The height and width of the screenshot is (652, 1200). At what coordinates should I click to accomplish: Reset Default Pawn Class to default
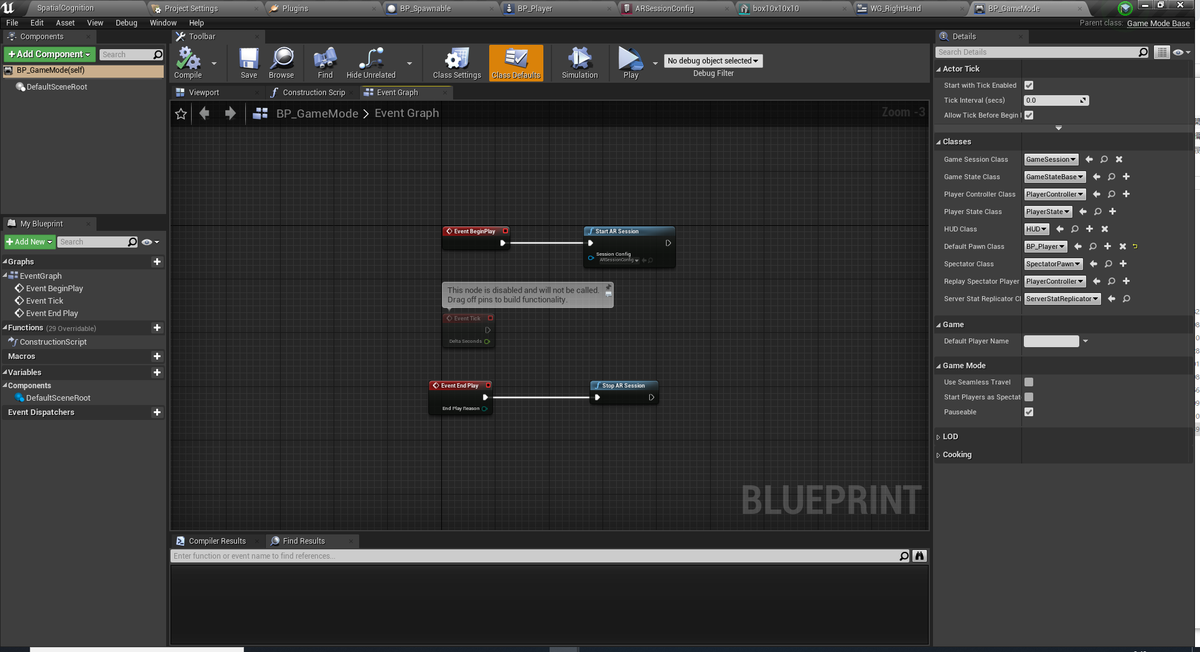[x=1136, y=247]
